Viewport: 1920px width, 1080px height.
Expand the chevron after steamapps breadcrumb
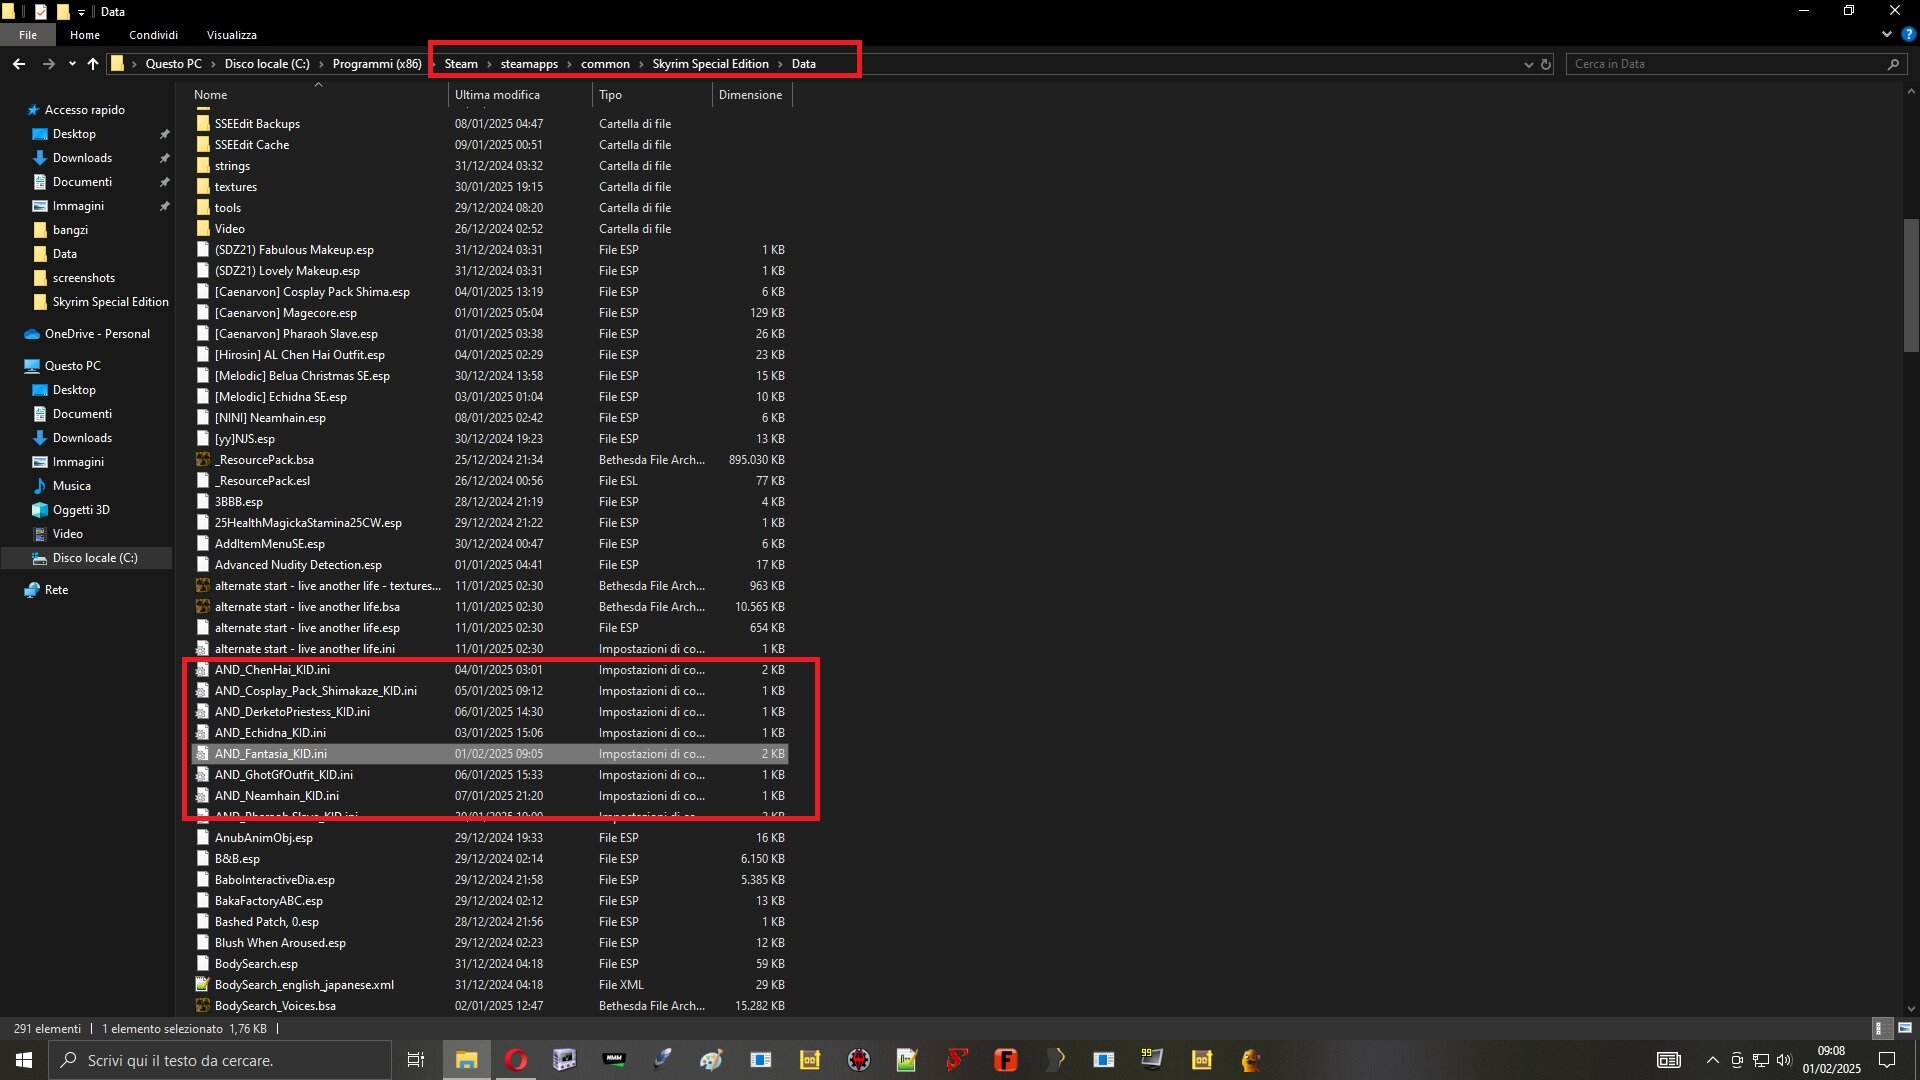tap(570, 64)
